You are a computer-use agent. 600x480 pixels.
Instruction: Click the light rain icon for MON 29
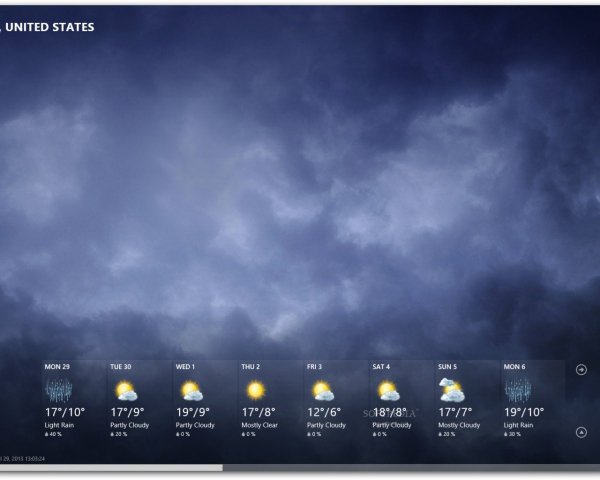pos(57,390)
